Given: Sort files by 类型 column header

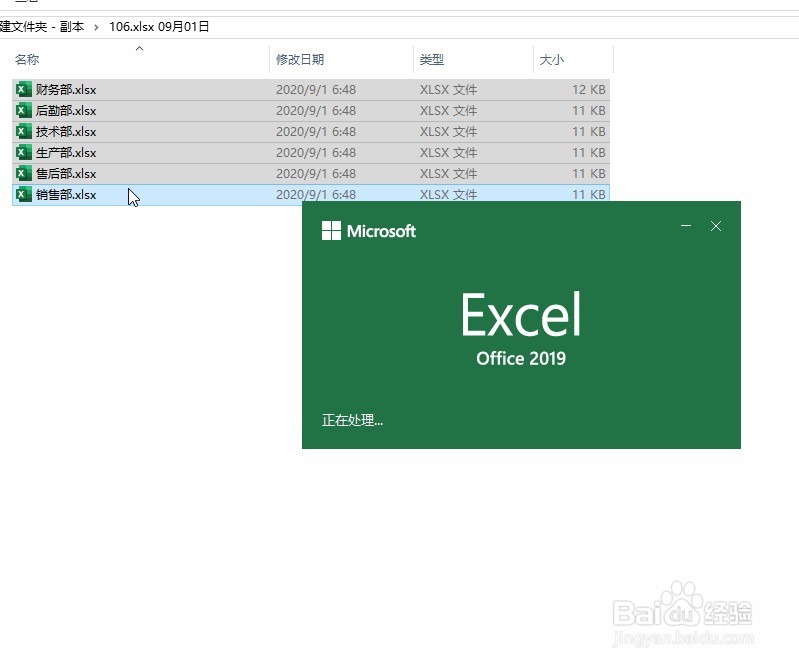Looking at the screenshot, I should pyautogui.click(x=432, y=60).
